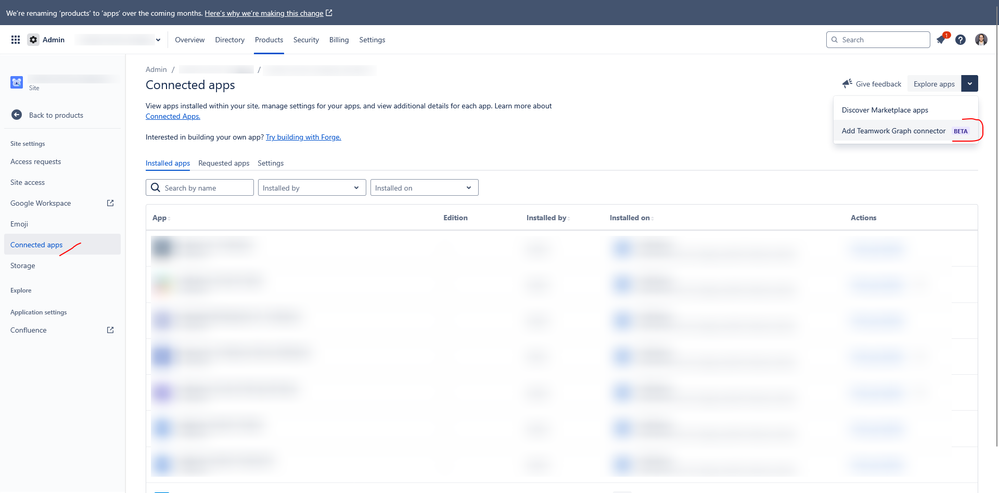Click the Search by name field
This screenshot has width=999, height=493.
(x=200, y=188)
